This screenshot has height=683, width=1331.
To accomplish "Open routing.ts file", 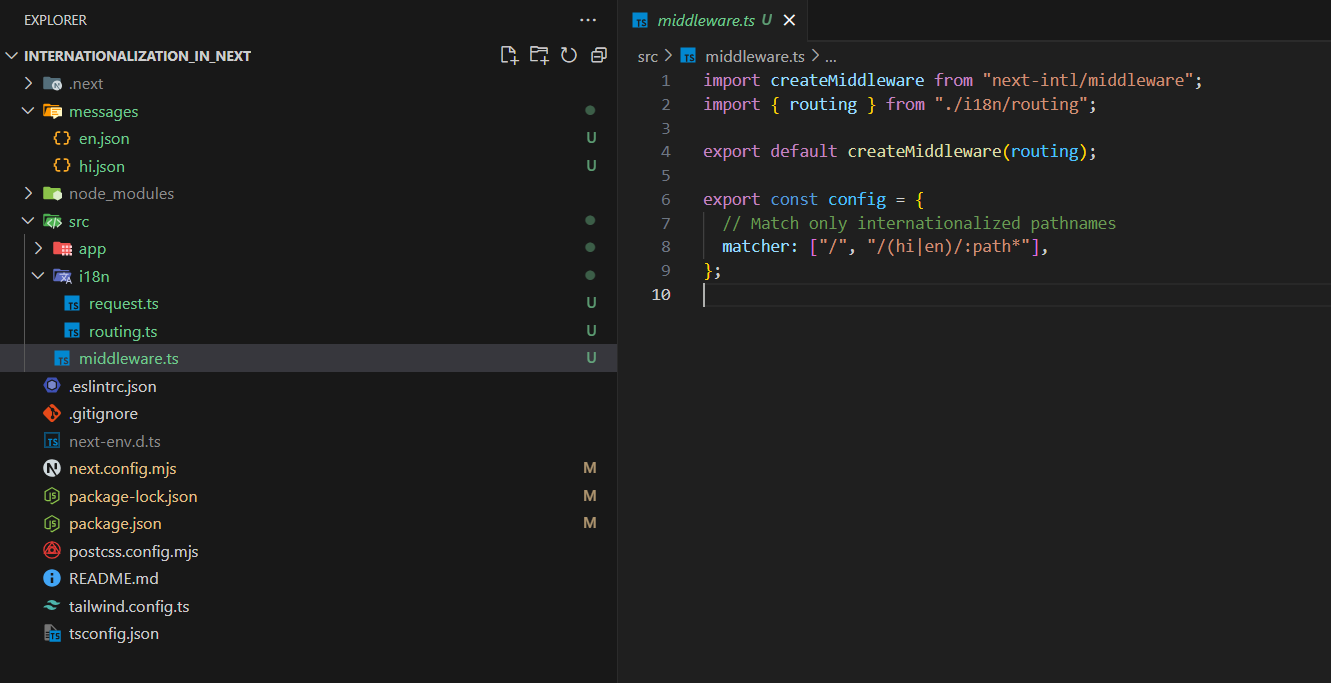I will pos(123,331).
